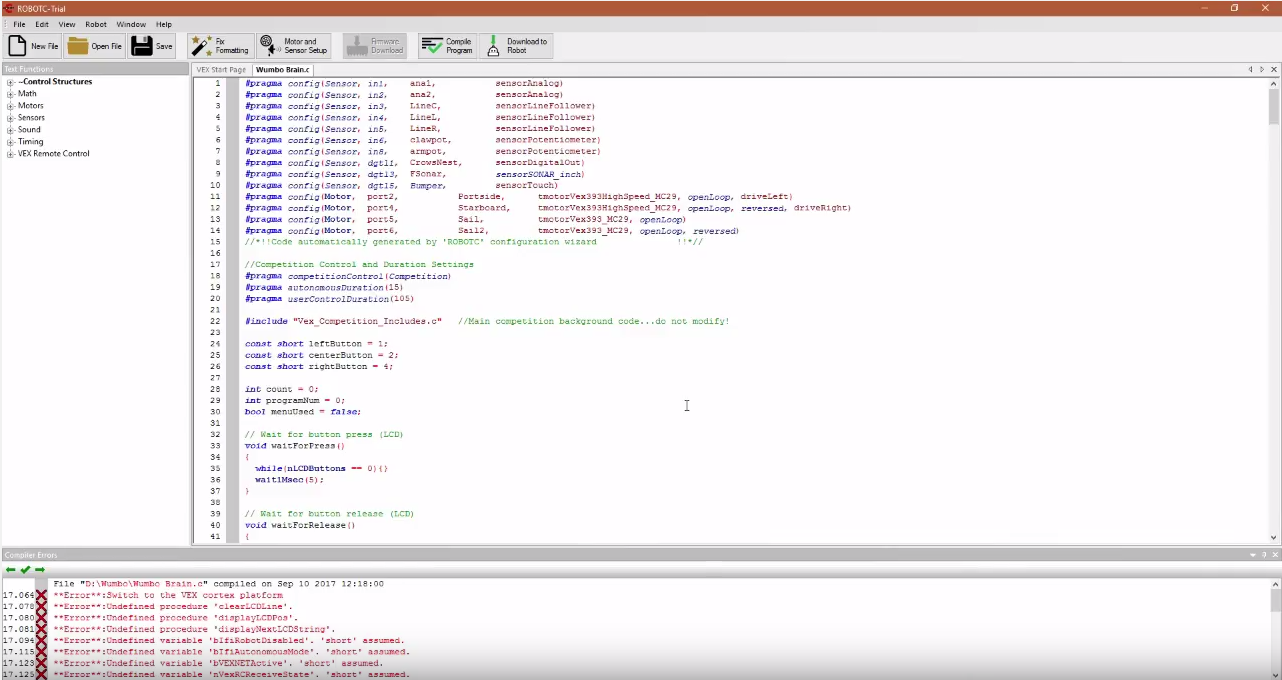The image size is (1282, 680).
Task: Expand the Sound tree node
Action: click(10, 130)
